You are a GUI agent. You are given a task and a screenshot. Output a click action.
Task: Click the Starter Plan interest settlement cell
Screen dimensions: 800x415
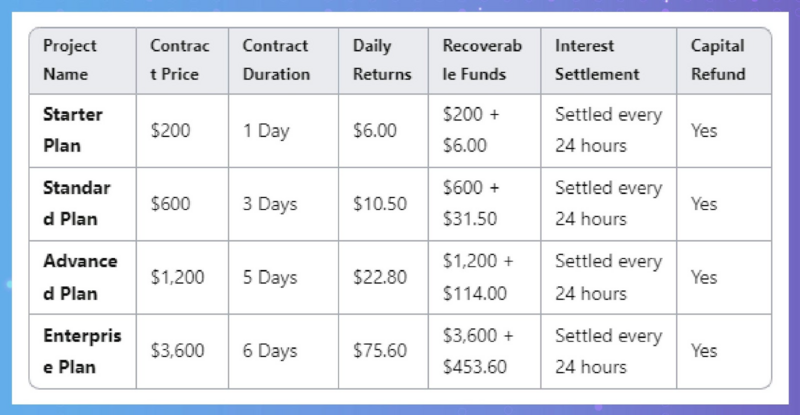608,130
